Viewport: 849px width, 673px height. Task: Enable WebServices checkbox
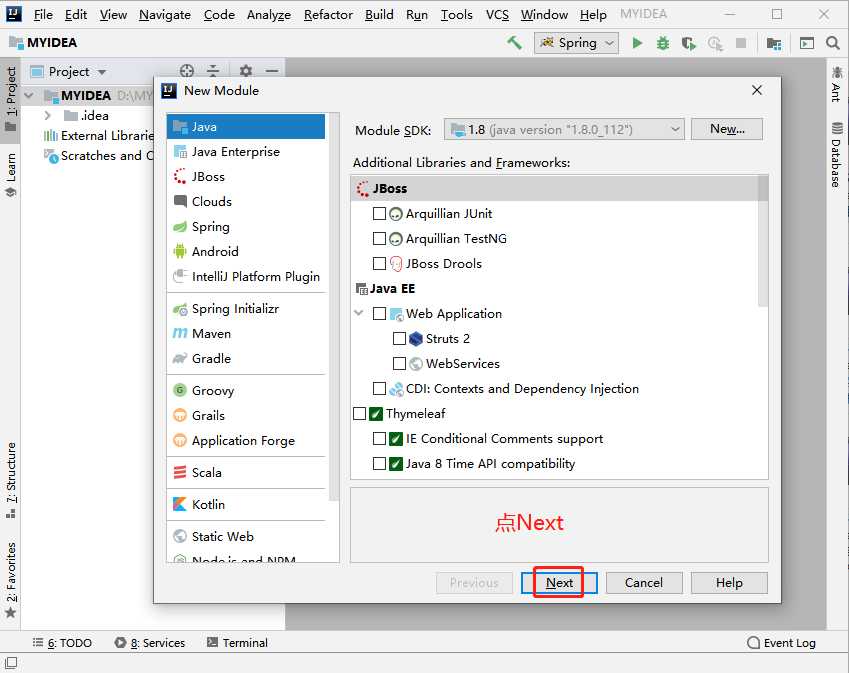click(399, 363)
